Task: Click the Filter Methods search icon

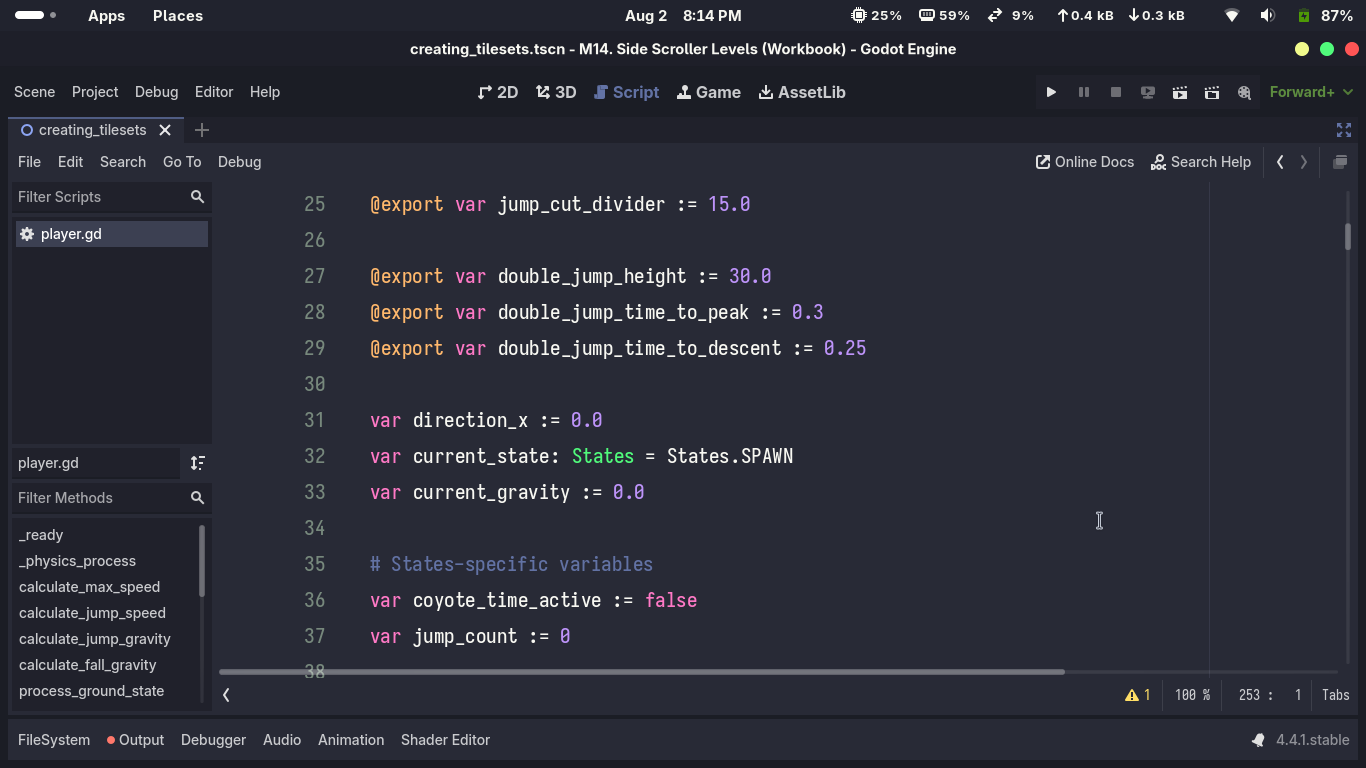Action: click(x=197, y=498)
